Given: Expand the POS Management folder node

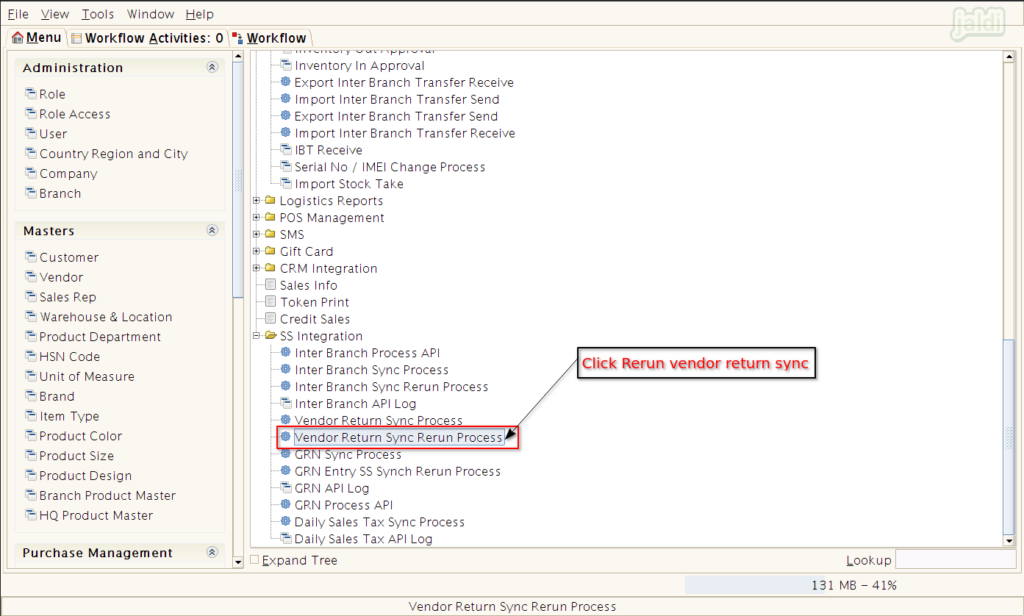Looking at the screenshot, I should [x=256, y=218].
